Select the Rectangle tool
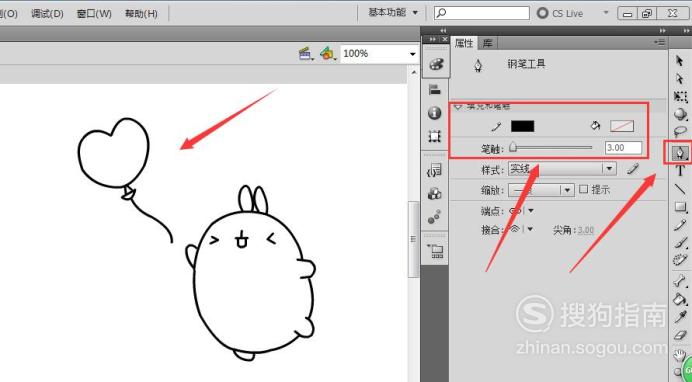Screen dimensions: 692x382 point(680,207)
